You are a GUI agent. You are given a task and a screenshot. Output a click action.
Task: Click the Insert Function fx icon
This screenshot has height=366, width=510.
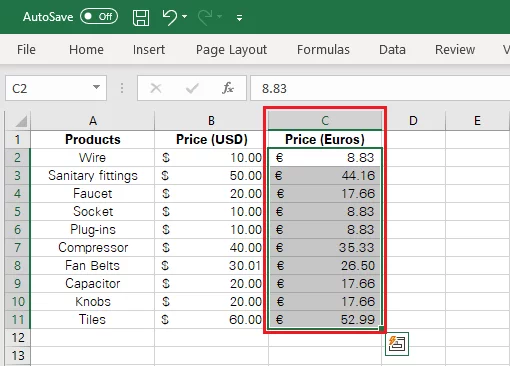pyautogui.click(x=228, y=88)
